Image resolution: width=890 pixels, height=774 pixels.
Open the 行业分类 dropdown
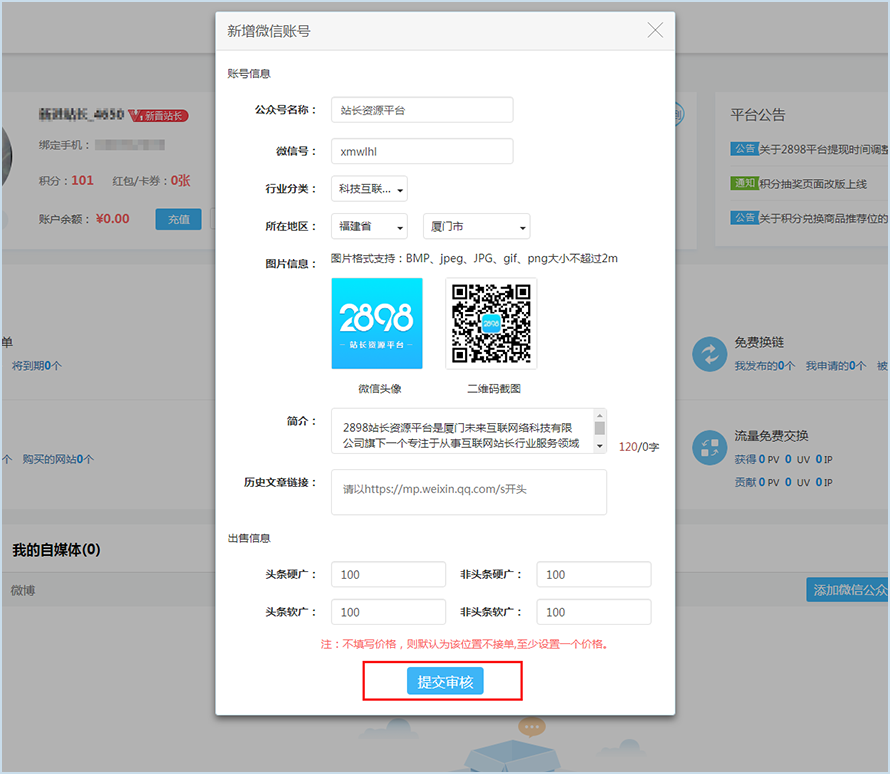(369, 189)
